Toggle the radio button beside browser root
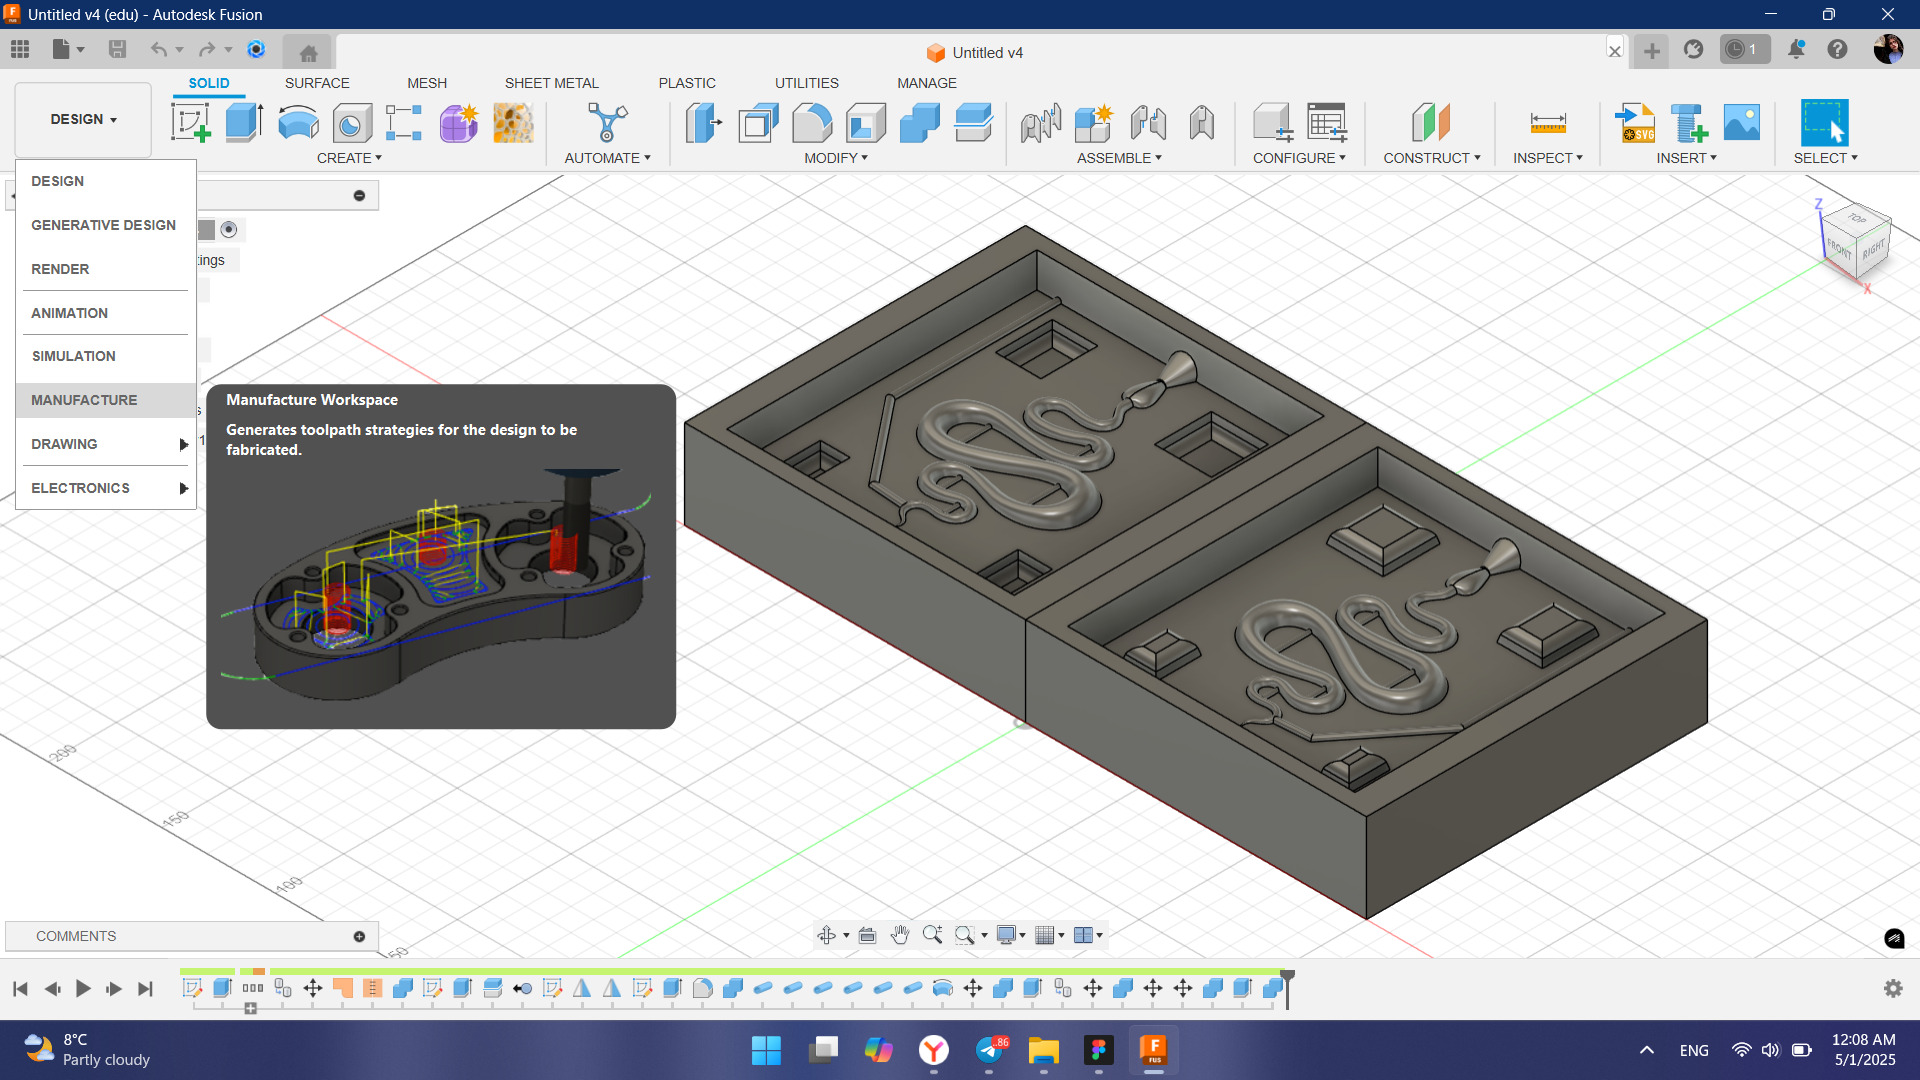Viewport: 1920px width, 1080px height. (x=229, y=230)
